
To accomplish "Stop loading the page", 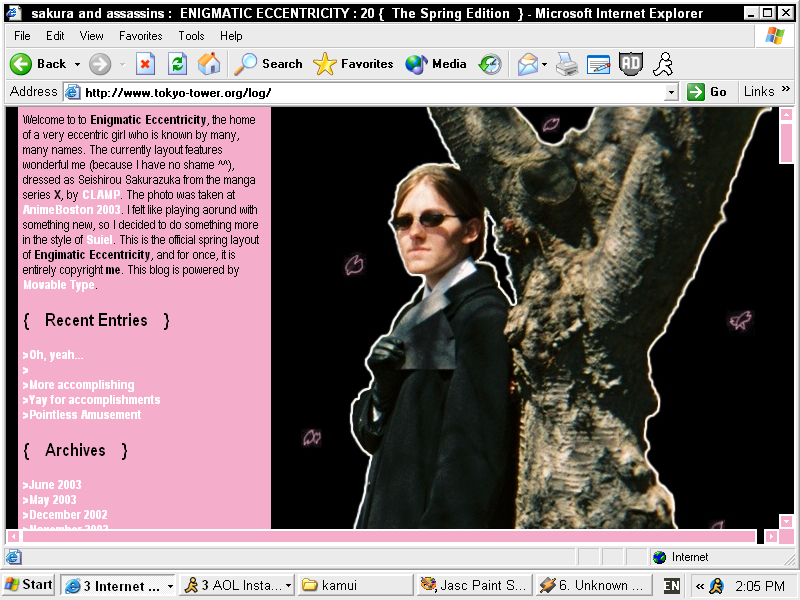I will (145, 64).
